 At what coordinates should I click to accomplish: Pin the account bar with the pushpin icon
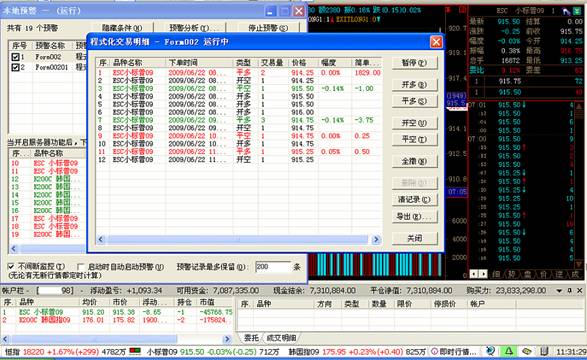click(x=569, y=290)
